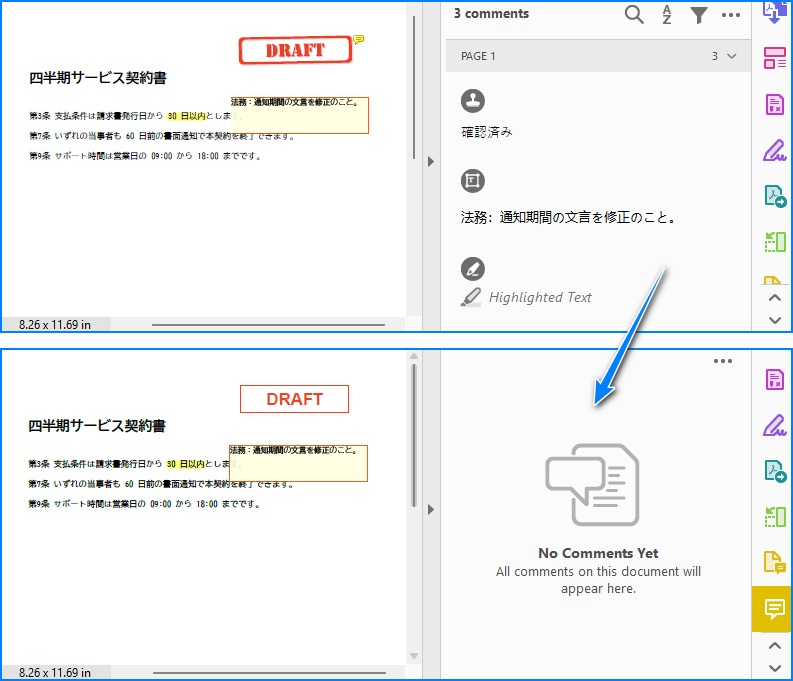This screenshot has width=793, height=681.
Task: Click the lower 8.26 x 11.69 in page size
Action: point(55,673)
